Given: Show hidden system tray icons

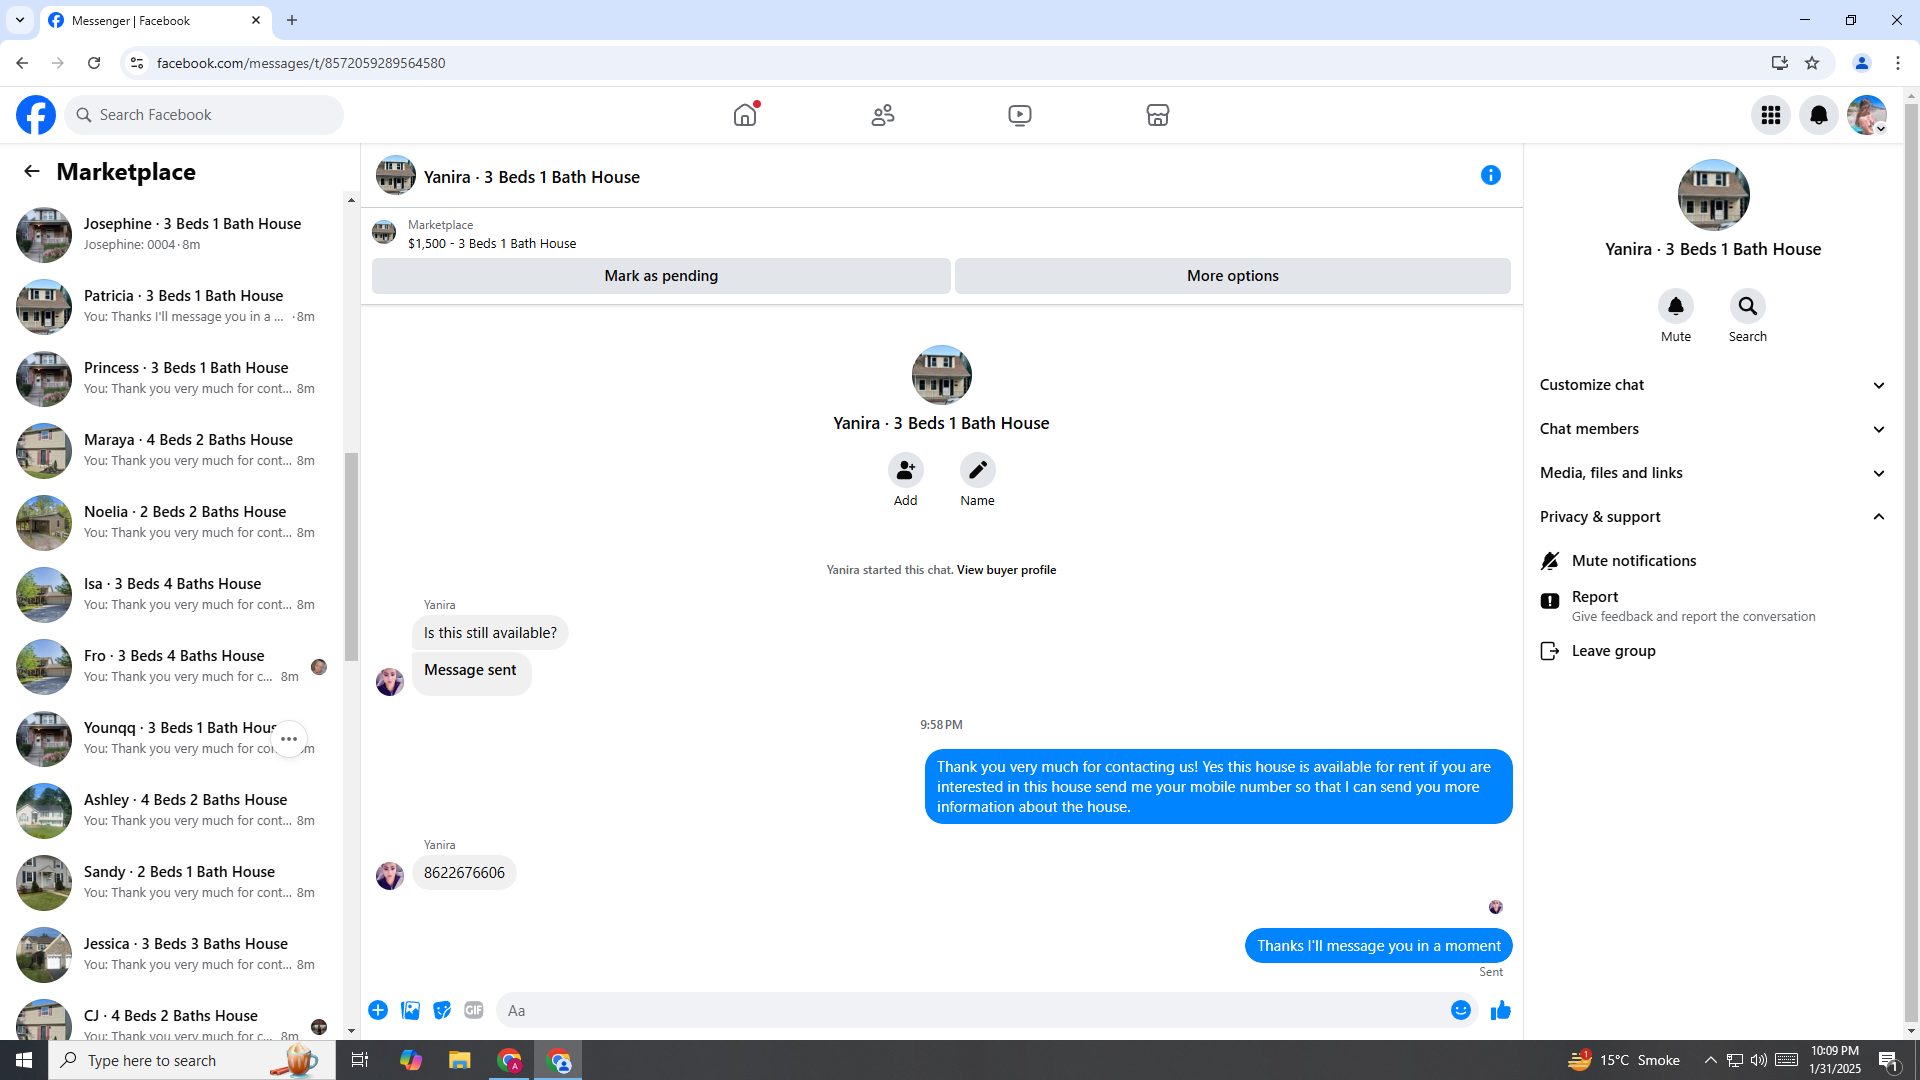Looking at the screenshot, I should (x=1710, y=1060).
